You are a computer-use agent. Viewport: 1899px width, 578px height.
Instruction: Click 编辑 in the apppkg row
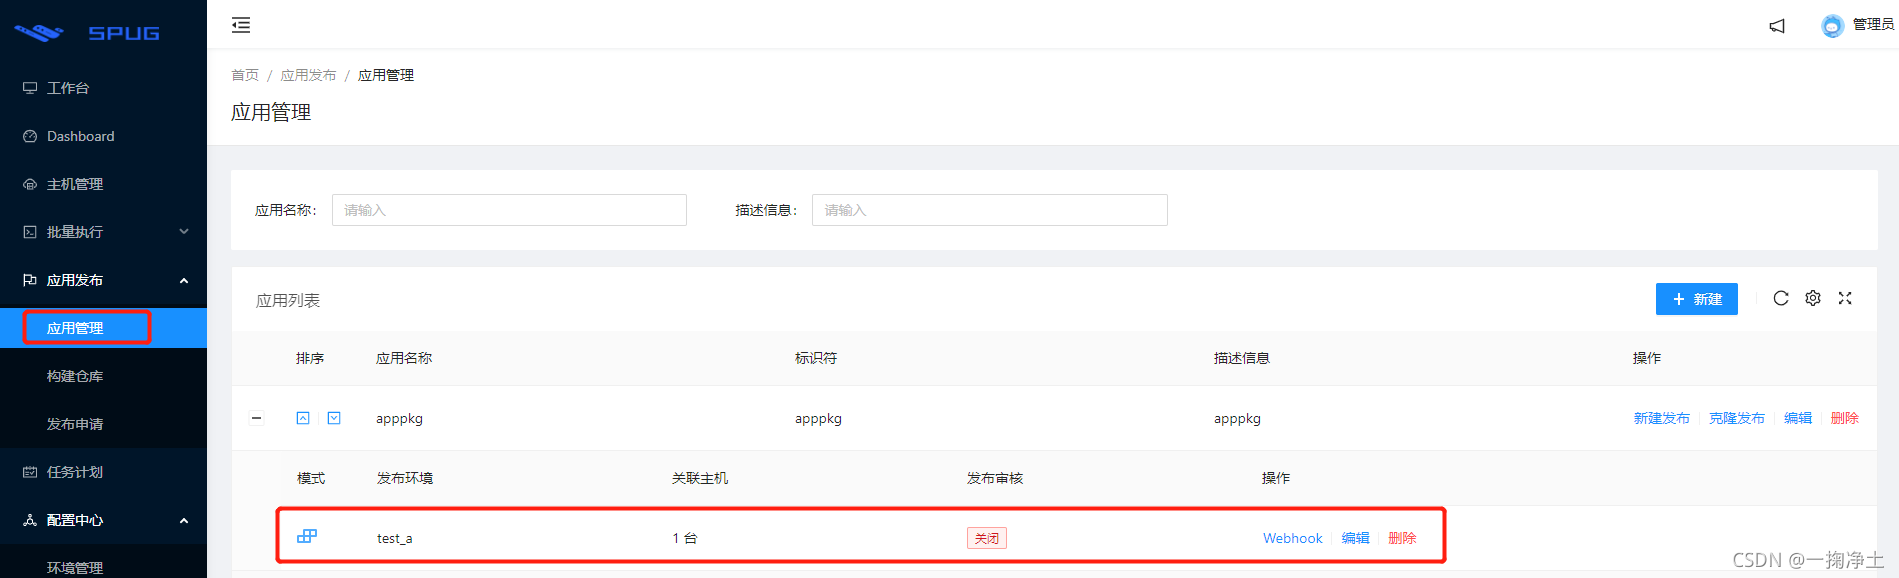(1797, 418)
